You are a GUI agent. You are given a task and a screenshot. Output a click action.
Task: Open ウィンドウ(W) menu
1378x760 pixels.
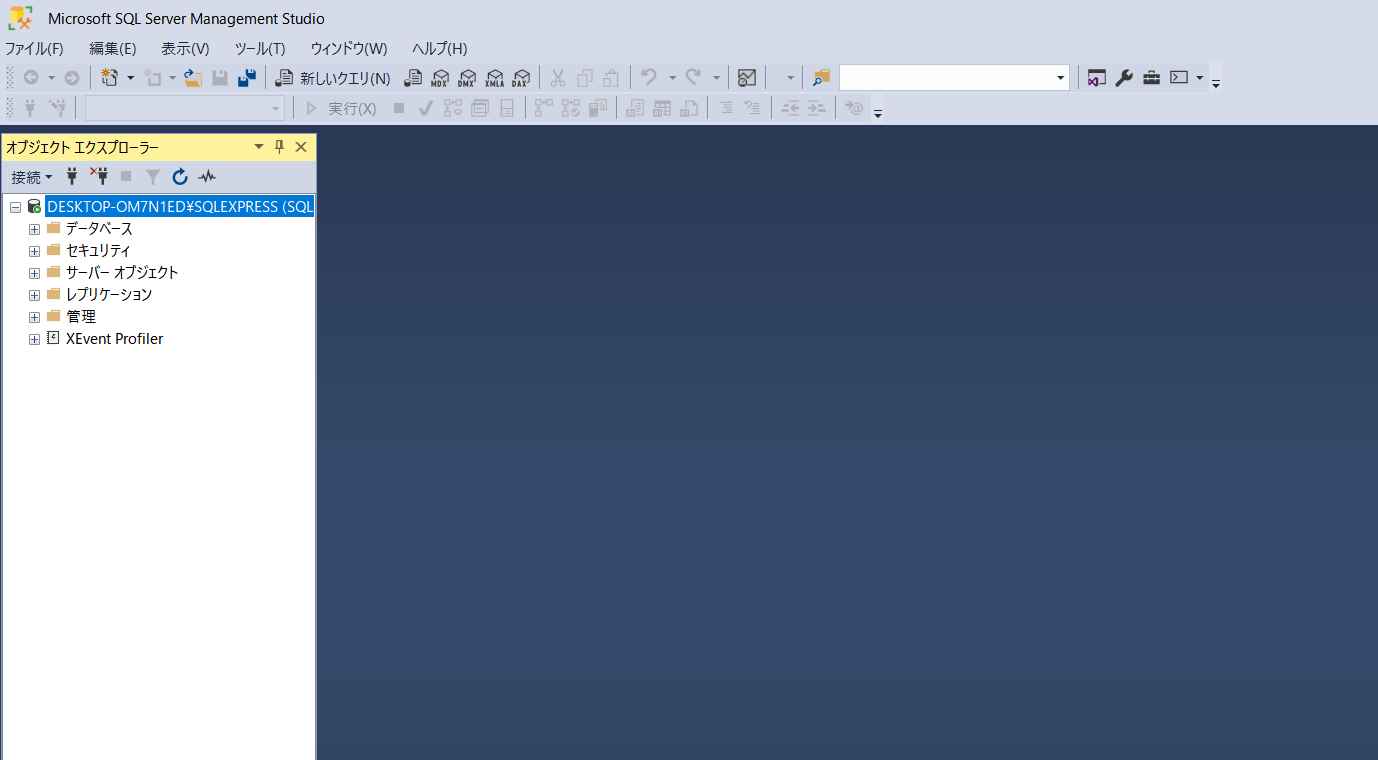pyautogui.click(x=348, y=48)
